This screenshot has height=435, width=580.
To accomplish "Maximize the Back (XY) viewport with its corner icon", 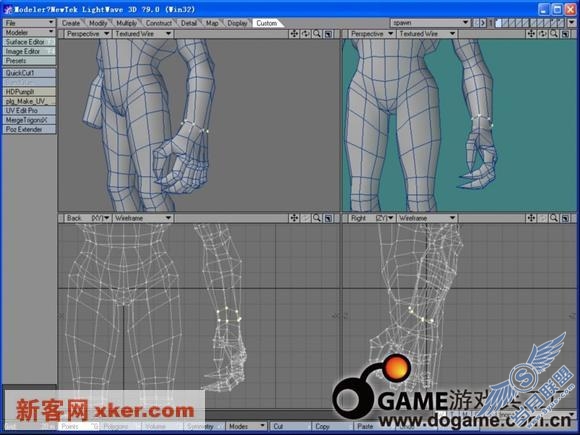I will (x=328, y=218).
